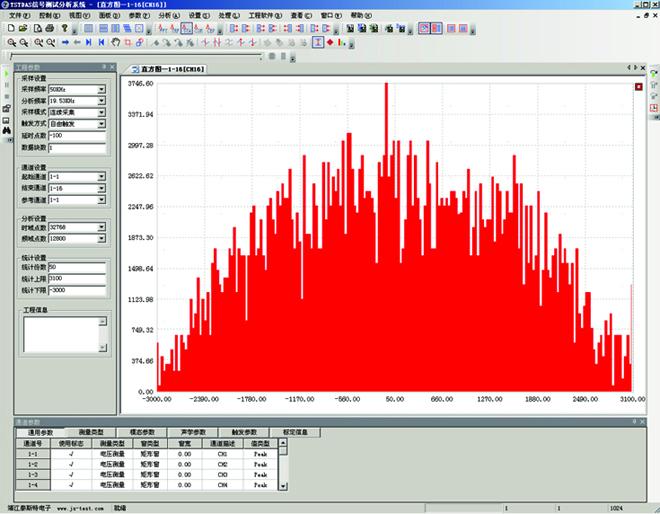Image resolution: width=660 pixels, height=514 pixels.
Task: Open the 时域点数 time-domain points dropdown
Action: (101, 227)
